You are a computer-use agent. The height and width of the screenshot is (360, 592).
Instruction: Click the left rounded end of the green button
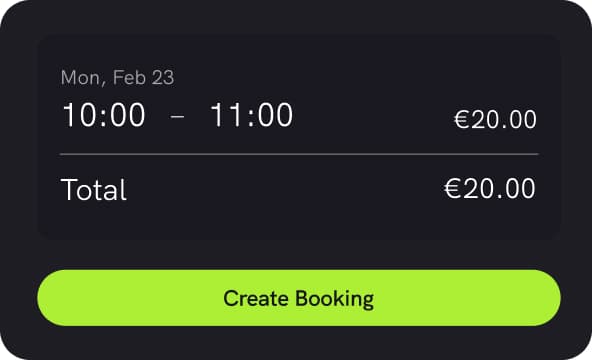coord(57,298)
